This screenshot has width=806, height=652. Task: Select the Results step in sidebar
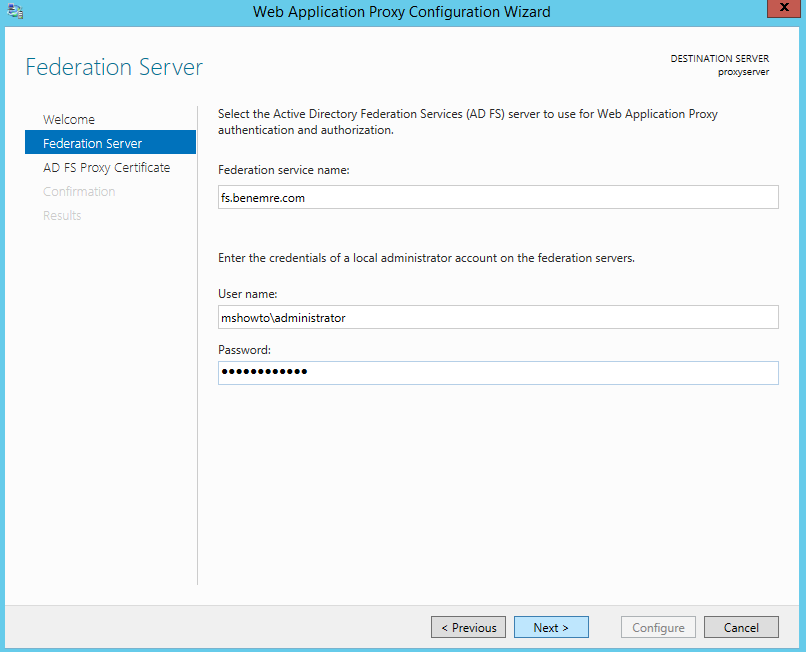pyautogui.click(x=62, y=215)
